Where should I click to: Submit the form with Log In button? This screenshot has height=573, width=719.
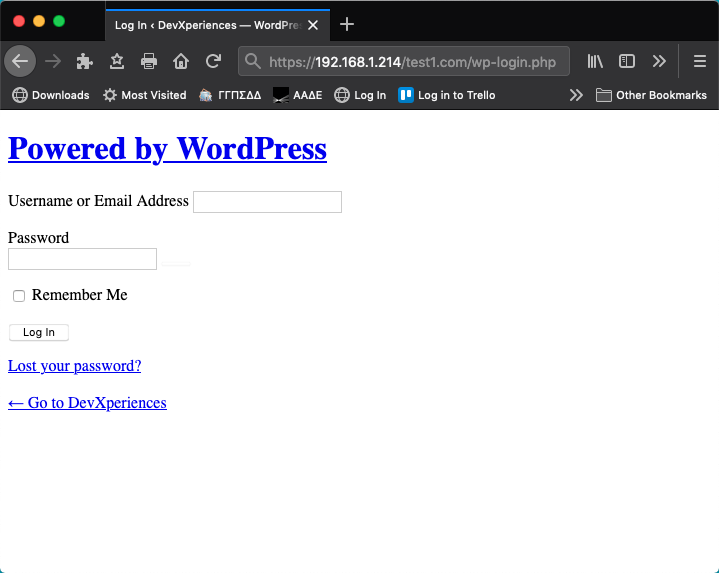[39, 332]
